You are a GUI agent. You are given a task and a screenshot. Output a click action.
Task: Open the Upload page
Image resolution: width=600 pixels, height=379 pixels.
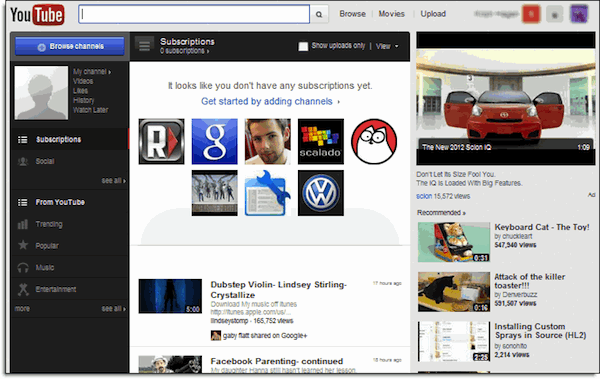coord(433,14)
